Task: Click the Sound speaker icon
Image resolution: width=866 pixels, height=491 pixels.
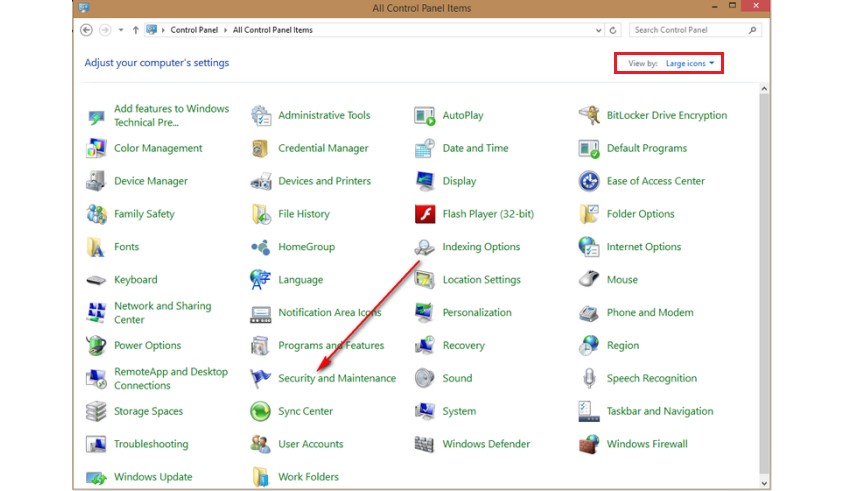Action: point(425,378)
